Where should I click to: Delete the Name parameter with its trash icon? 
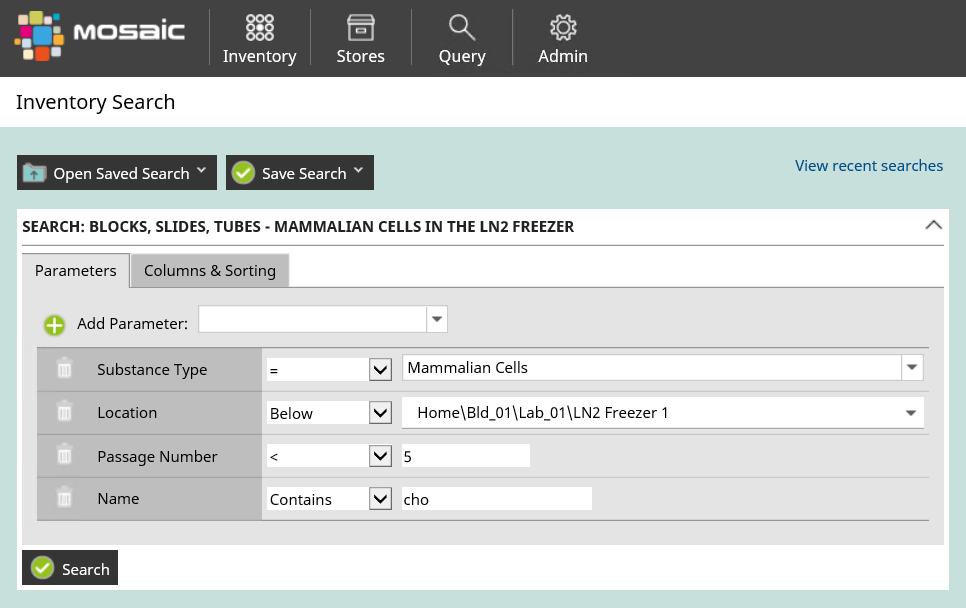(x=64, y=498)
